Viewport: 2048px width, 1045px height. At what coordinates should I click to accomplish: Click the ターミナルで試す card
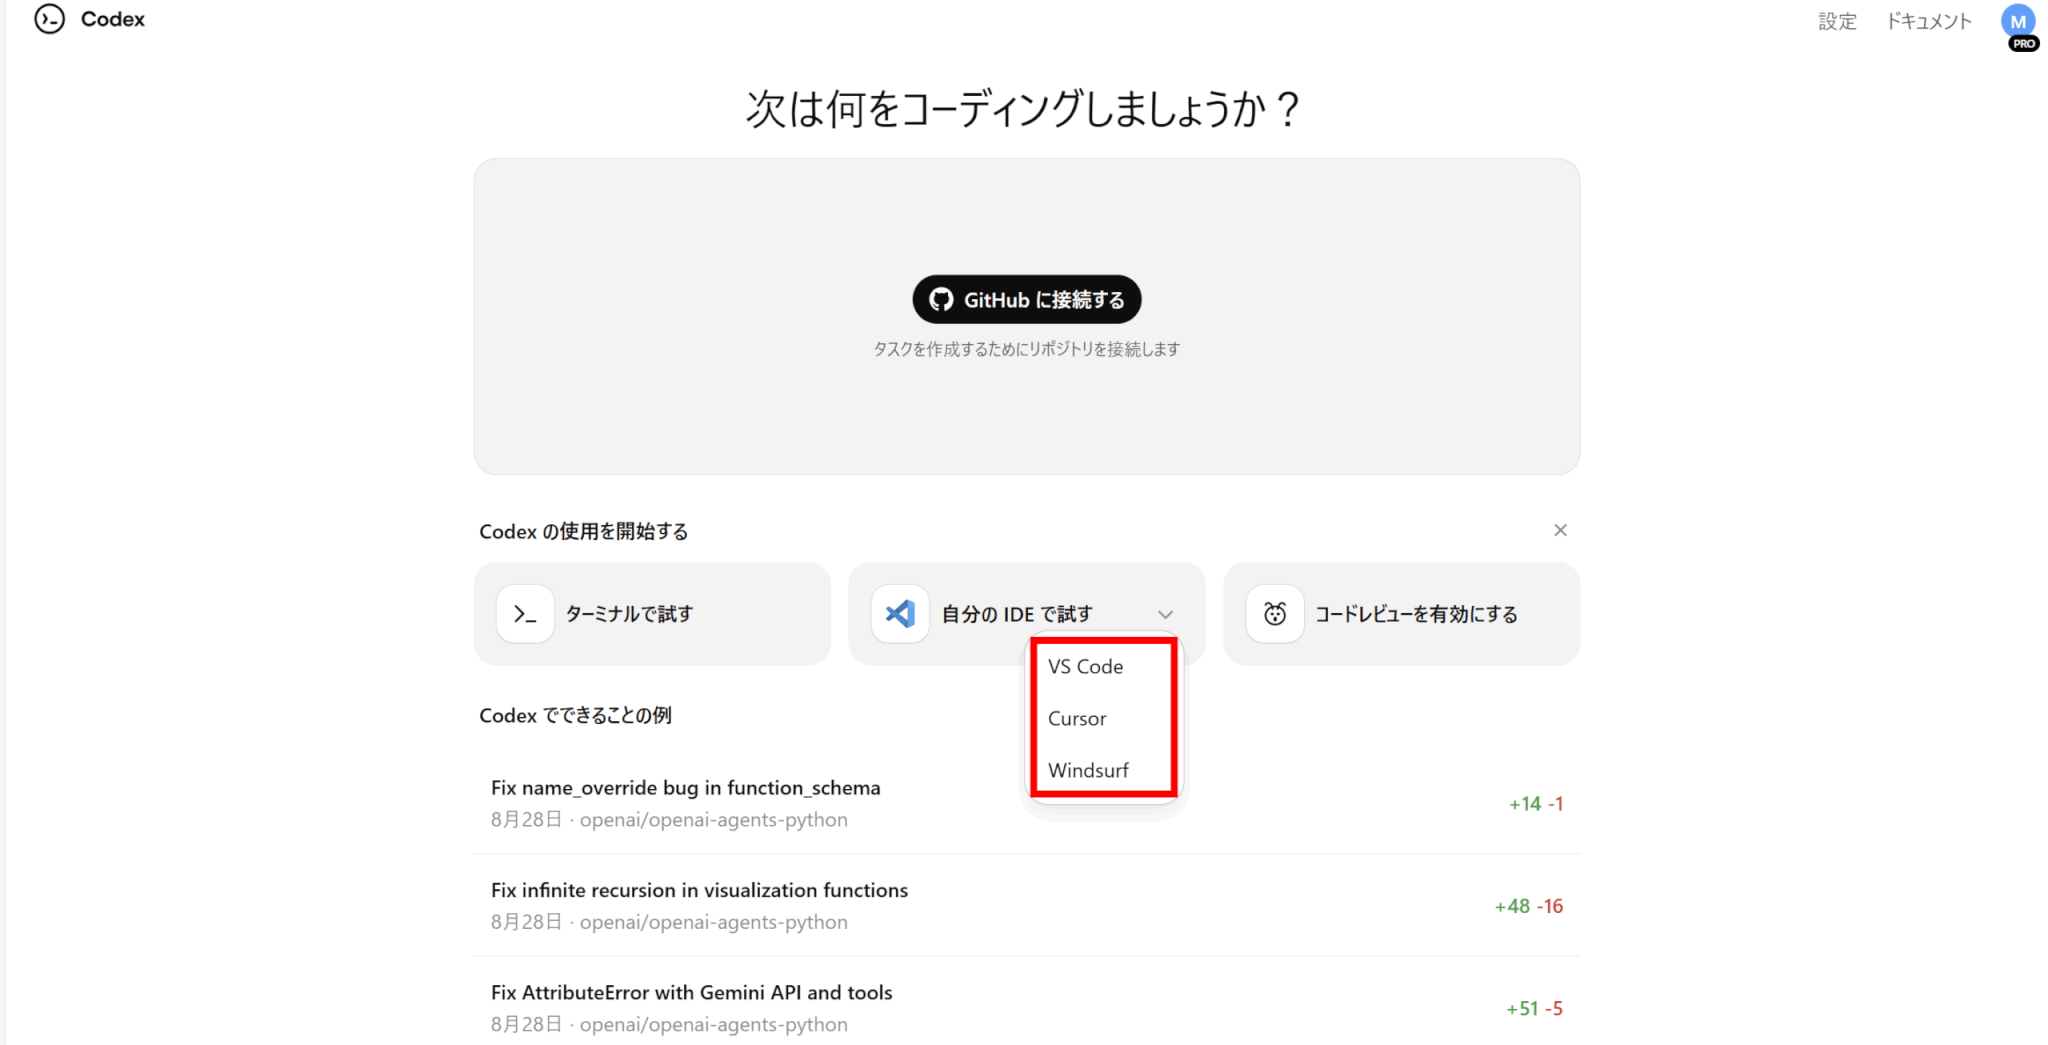coord(652,614)
